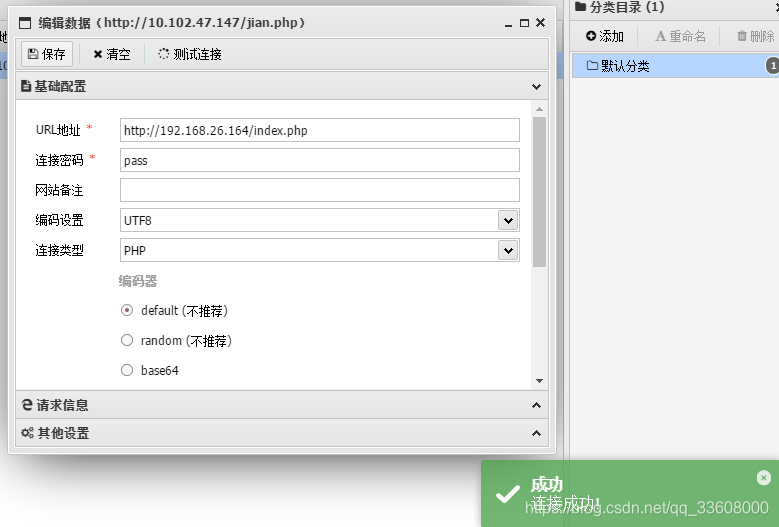779x527 pixels.
Task: Click the 基础配置 header document icon
Action: click(25, 86)
